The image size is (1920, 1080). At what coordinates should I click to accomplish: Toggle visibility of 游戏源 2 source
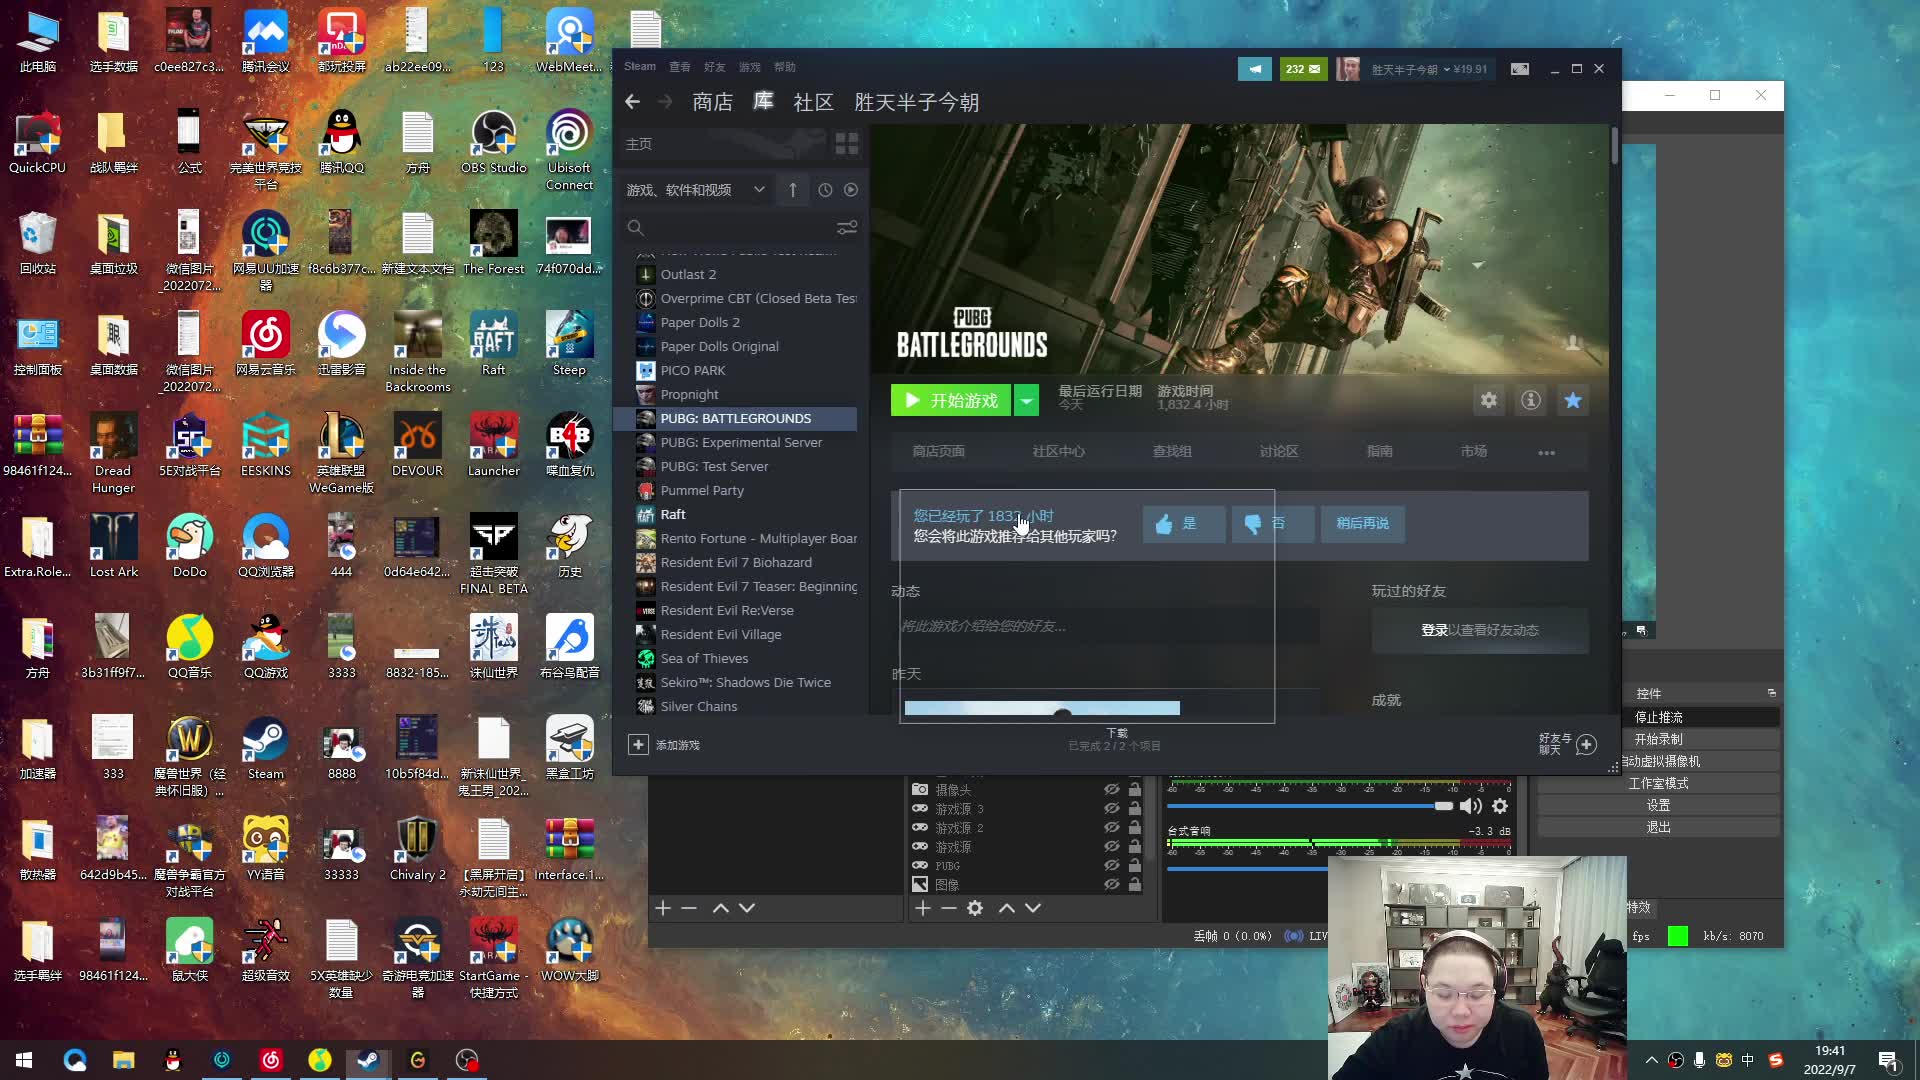pyautogui.click(x=1111, y=828)
